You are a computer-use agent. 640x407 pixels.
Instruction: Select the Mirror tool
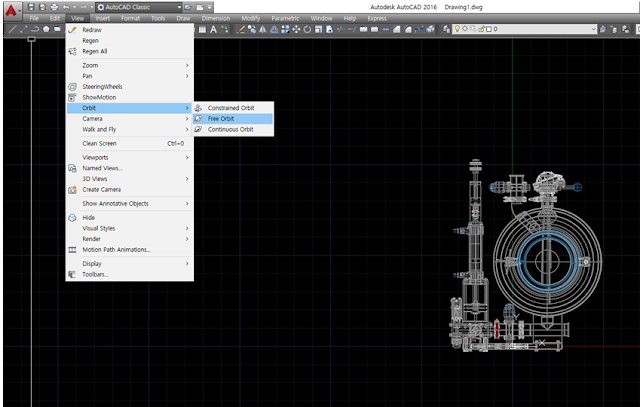[x=262, y=29]
